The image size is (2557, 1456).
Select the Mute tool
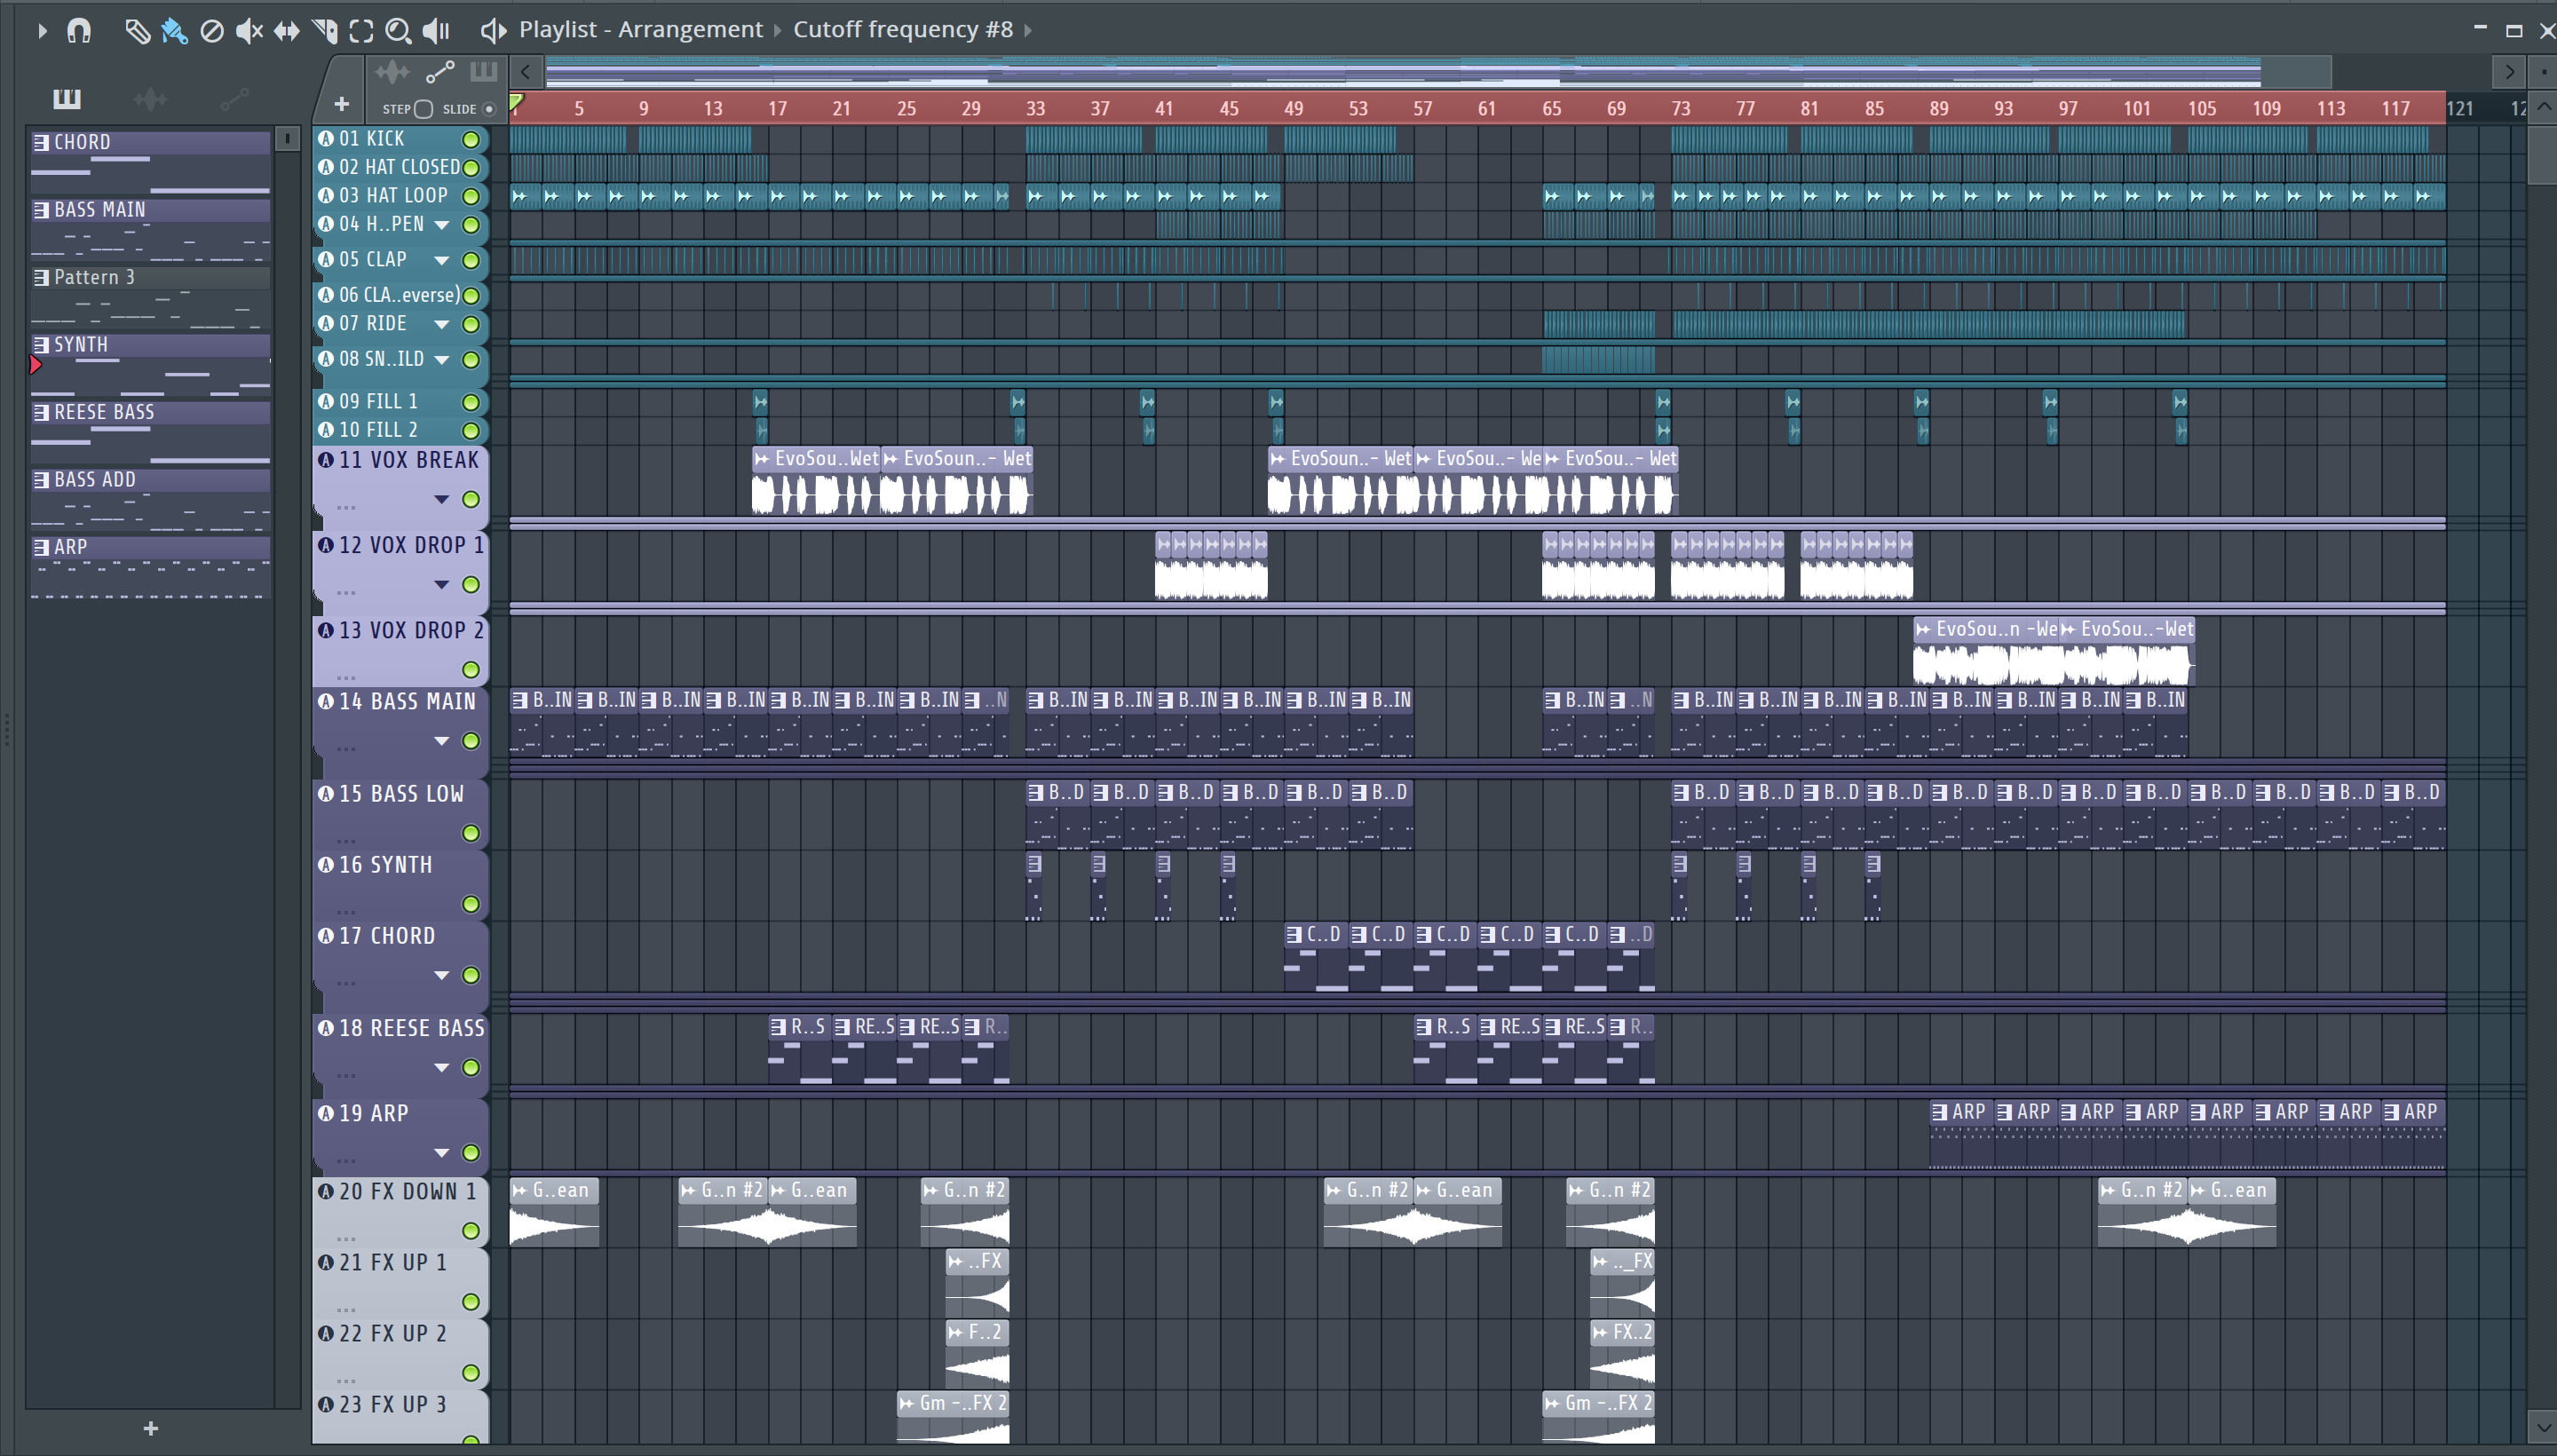(249, 31)
